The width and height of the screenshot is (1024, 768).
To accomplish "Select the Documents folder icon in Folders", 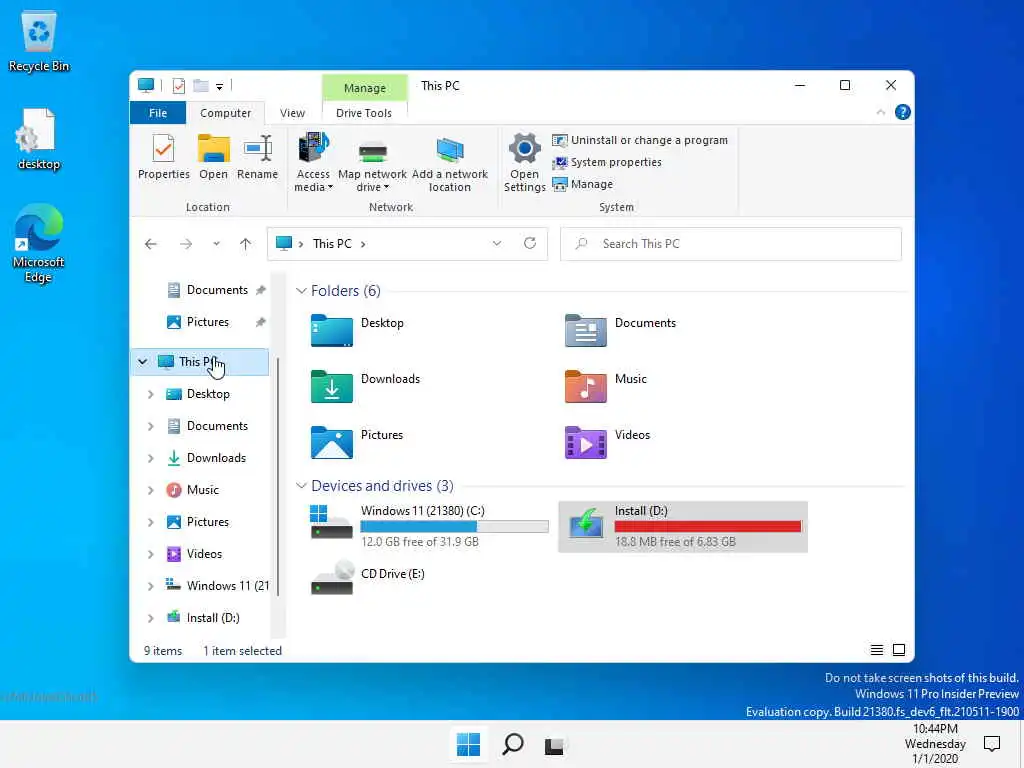I will click(586, 330).
